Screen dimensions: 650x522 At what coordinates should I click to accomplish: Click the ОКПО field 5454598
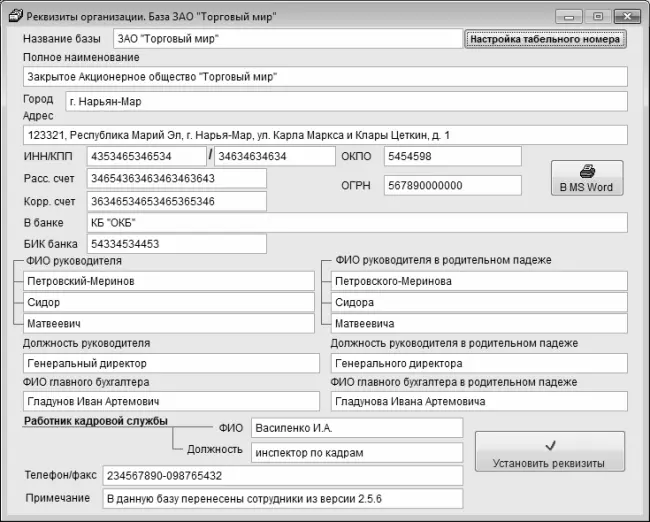pos(453,156)
